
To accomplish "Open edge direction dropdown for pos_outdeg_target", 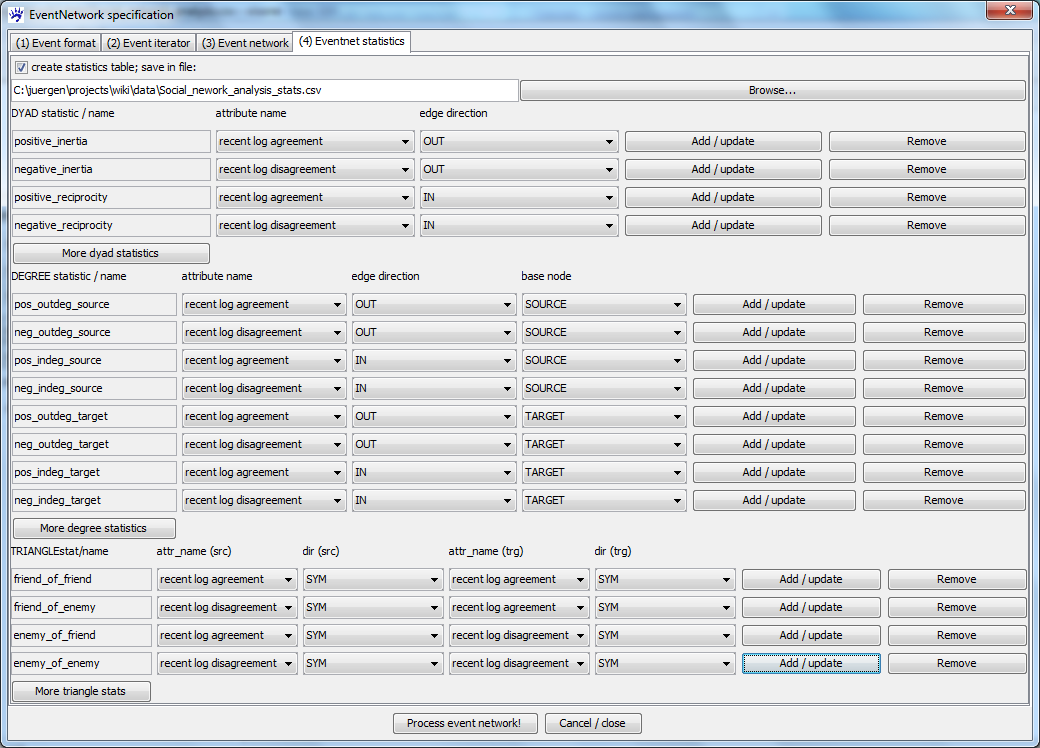I will (433, 416).
